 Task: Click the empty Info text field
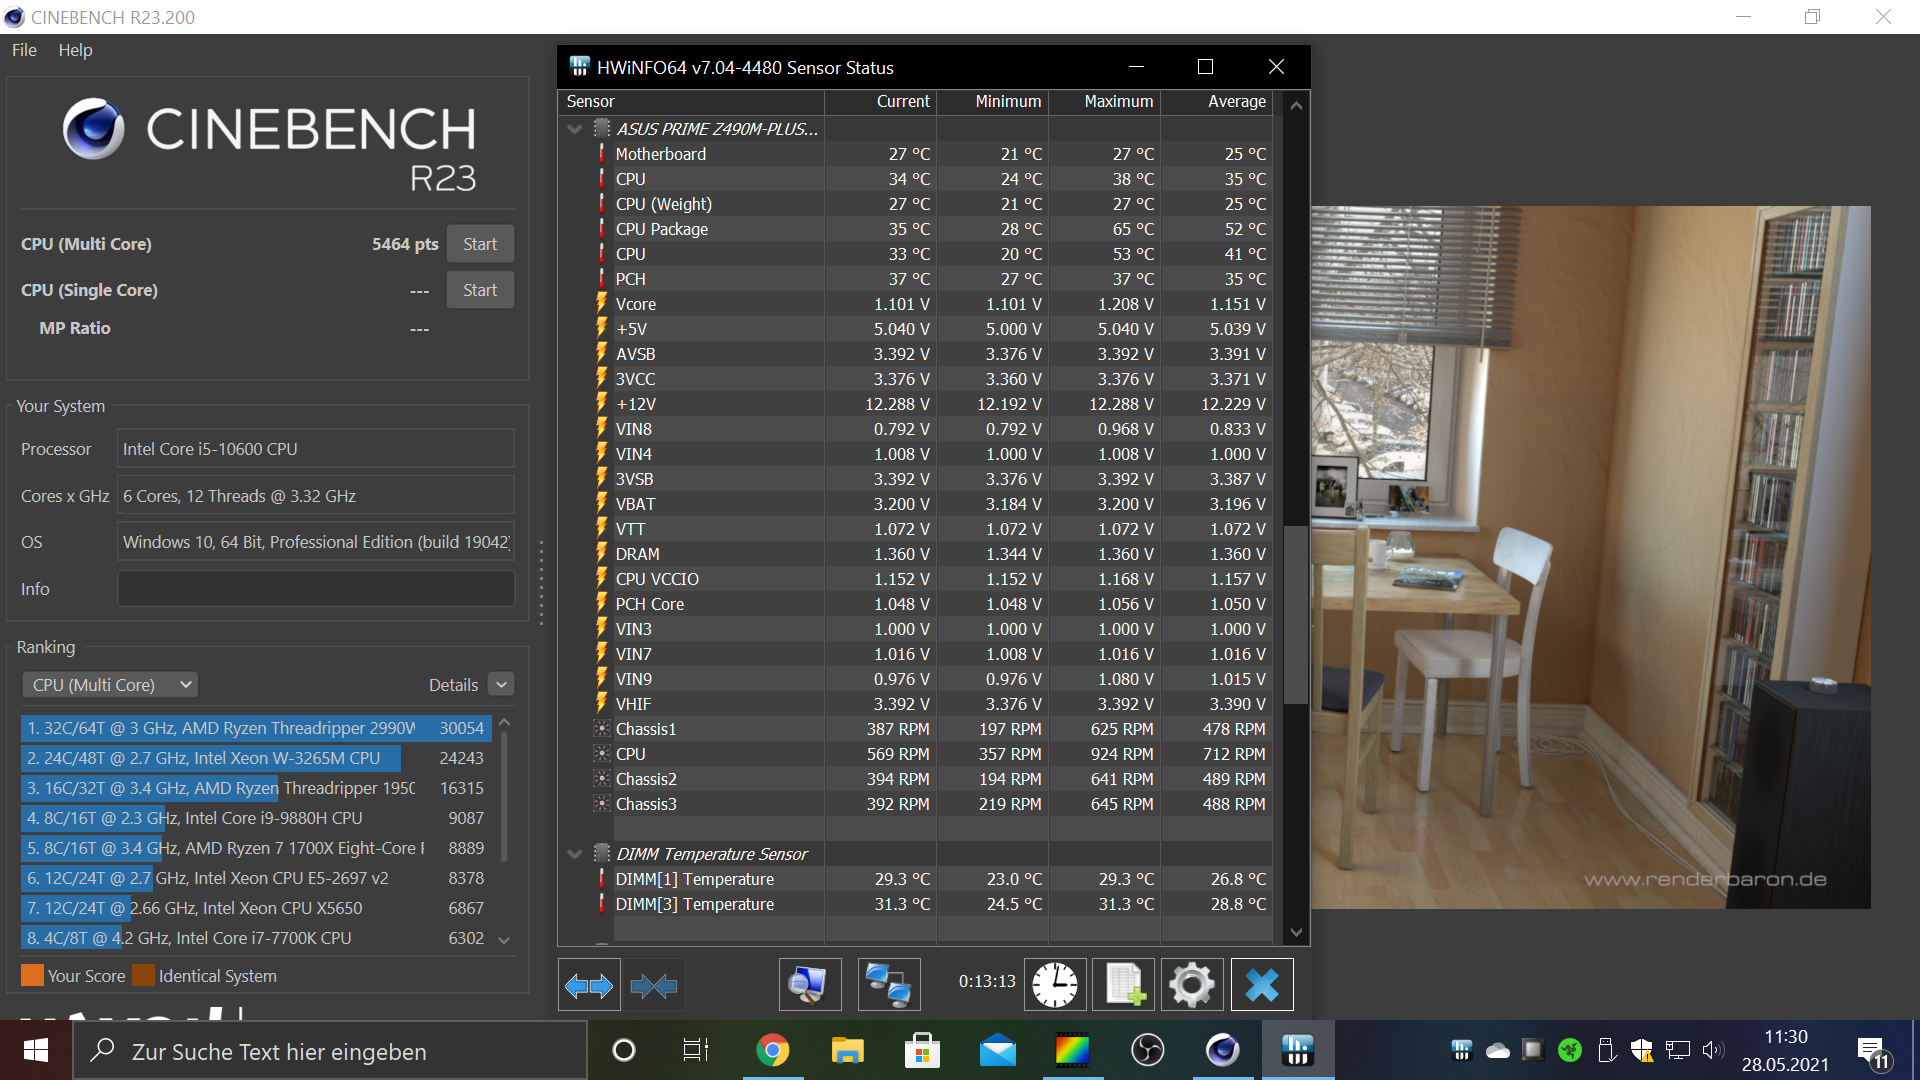click(x=316, y=589)
